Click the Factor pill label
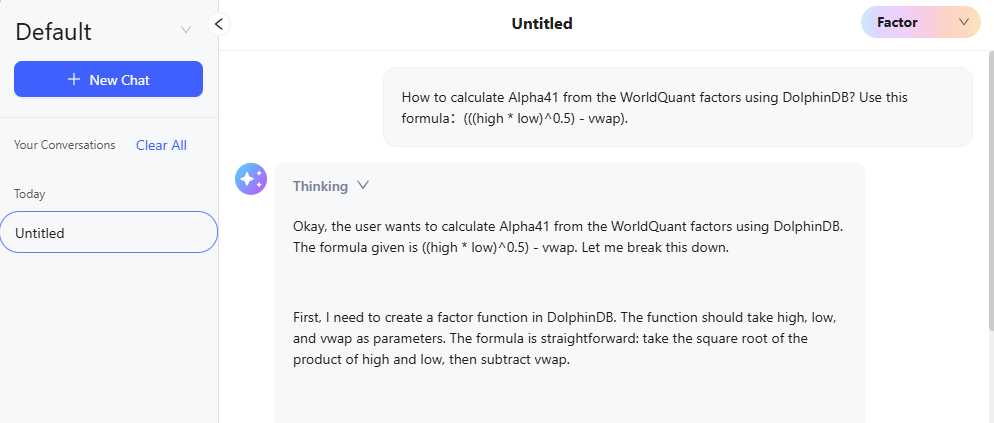Viewport: 994px width, 423px height. tap(897, 22)
